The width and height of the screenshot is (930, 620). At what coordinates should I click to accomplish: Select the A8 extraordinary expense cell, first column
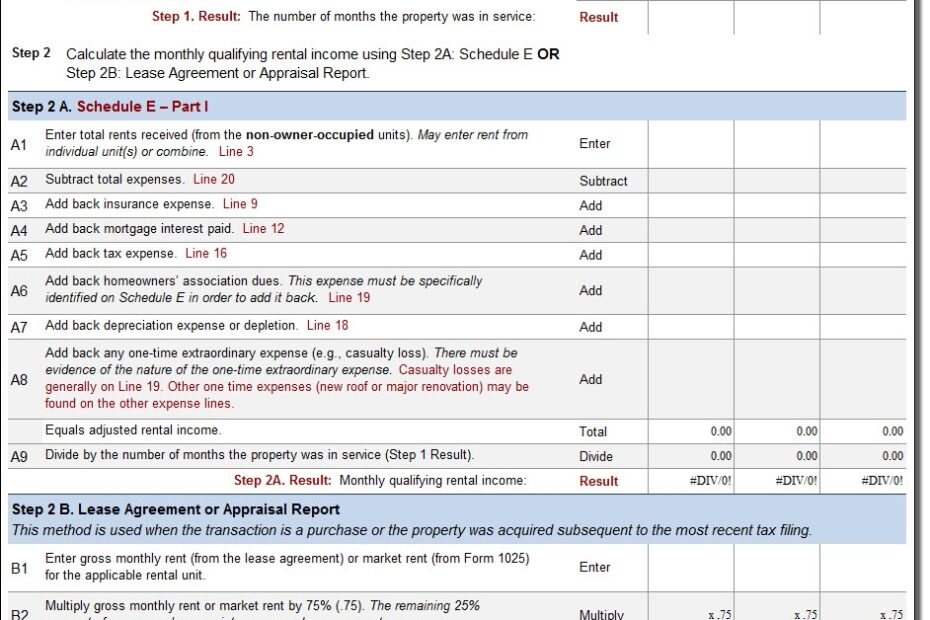pos(691,379)
